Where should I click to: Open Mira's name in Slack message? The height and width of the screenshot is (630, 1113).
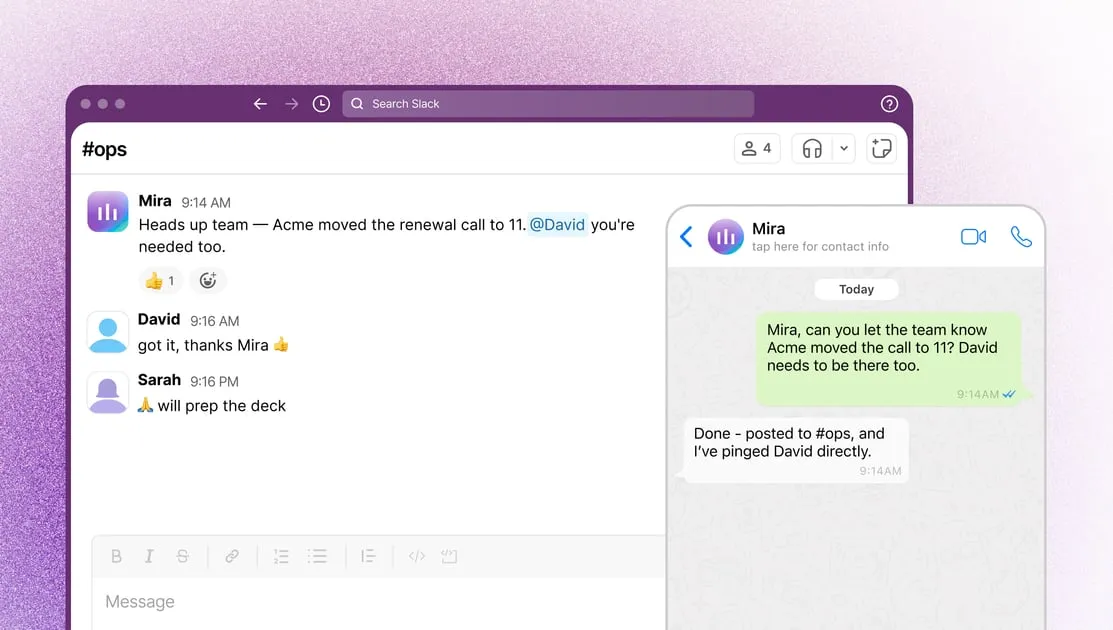[x=155, y=201]
